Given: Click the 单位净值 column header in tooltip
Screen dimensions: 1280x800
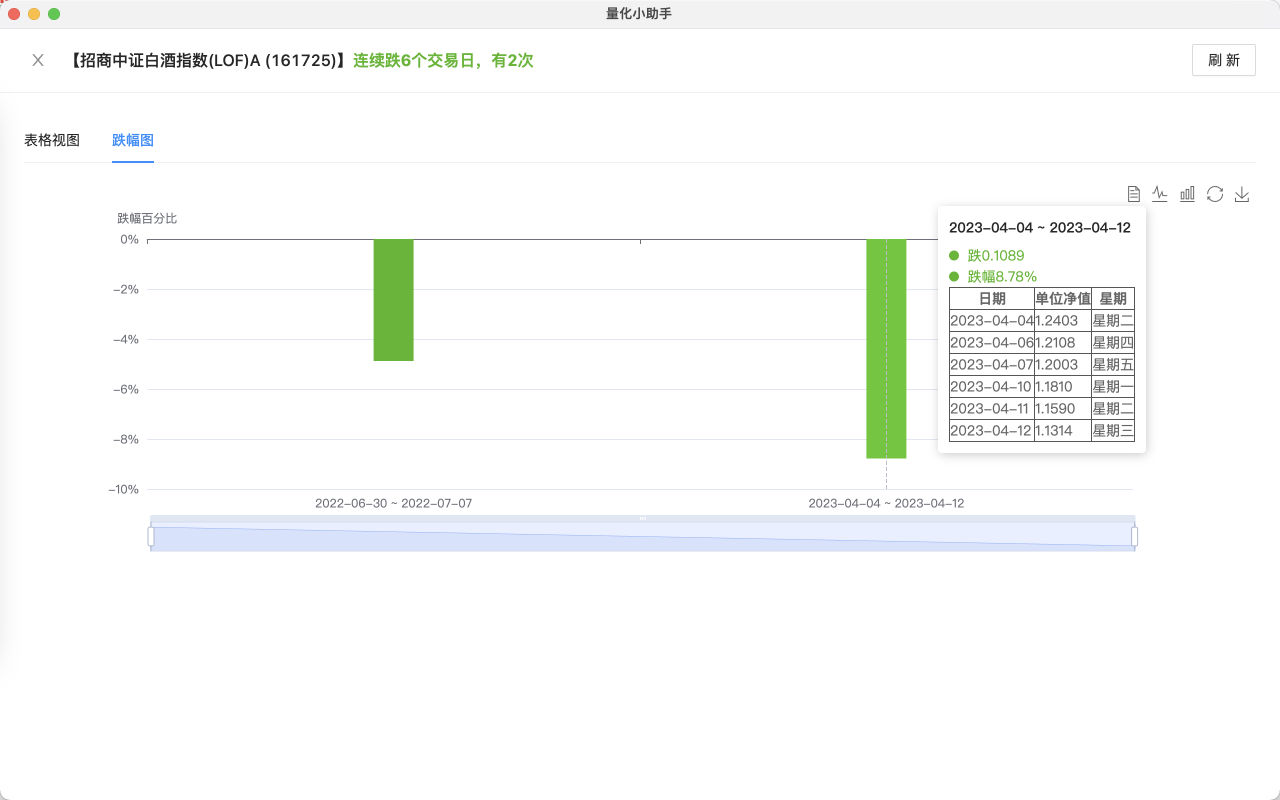Looking at the screenshot, I should coord(1063,299).
